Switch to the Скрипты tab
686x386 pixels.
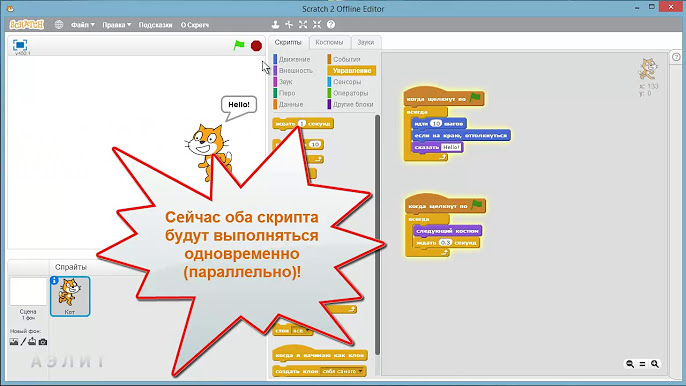coord(288,42)
